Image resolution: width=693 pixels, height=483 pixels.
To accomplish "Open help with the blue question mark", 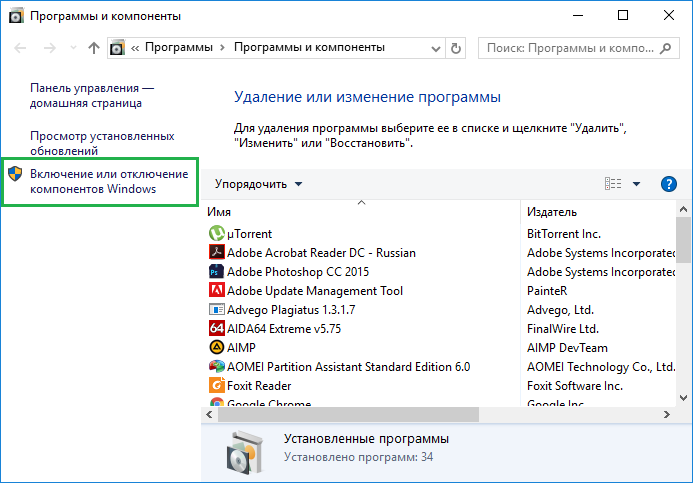I will [668, 184].
